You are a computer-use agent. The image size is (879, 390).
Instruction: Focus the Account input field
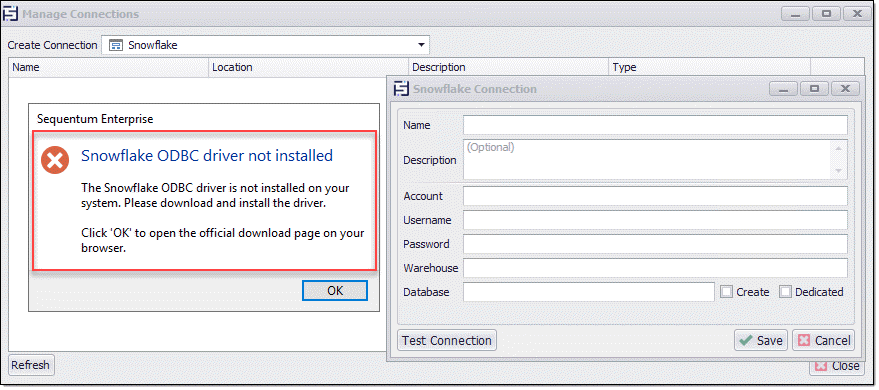click(655, 196)
